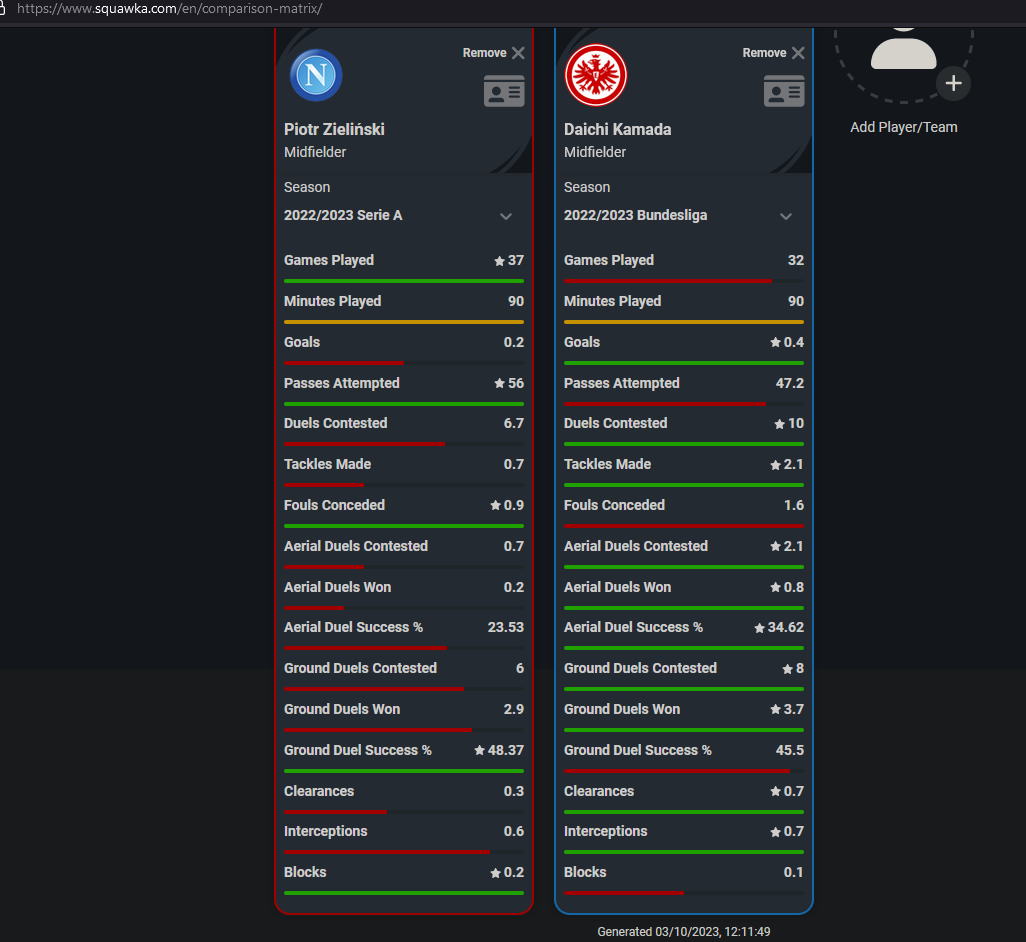Click Kamada's Passes Attempted value 47.2
The width and height of the screenshot is (1026, 942).
[x=789, y=383]
